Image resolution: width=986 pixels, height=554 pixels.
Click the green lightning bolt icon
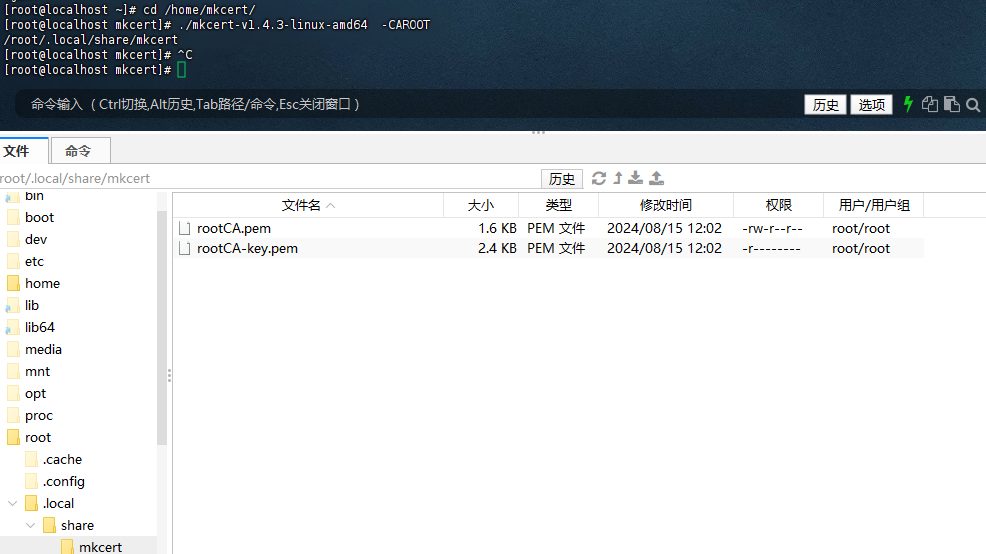(908, 104)
